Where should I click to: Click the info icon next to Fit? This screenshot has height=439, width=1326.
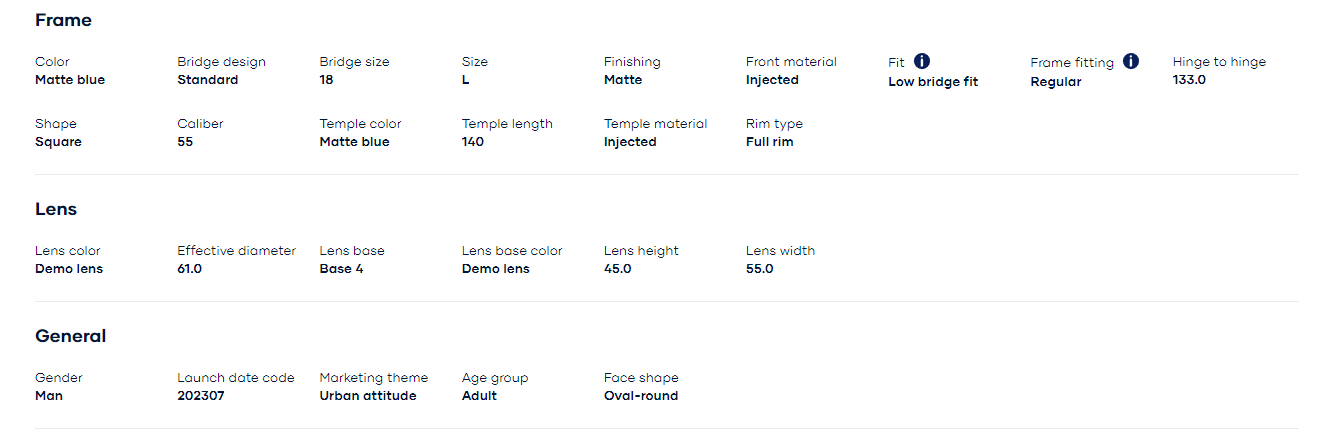[x=922, y=61]
